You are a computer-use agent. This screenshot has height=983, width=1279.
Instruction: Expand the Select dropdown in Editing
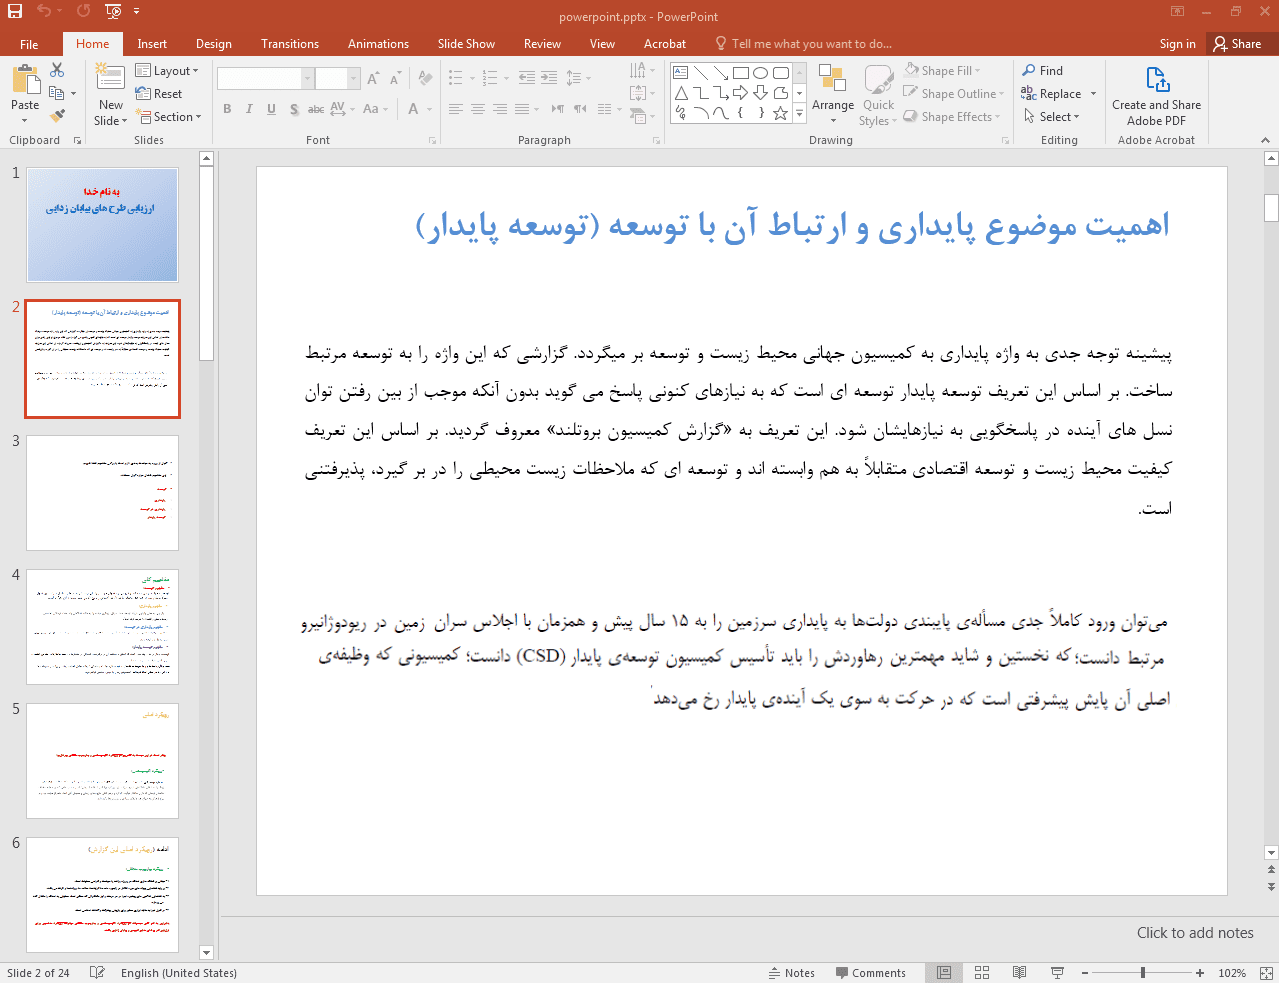click(x=1052, y=117)
